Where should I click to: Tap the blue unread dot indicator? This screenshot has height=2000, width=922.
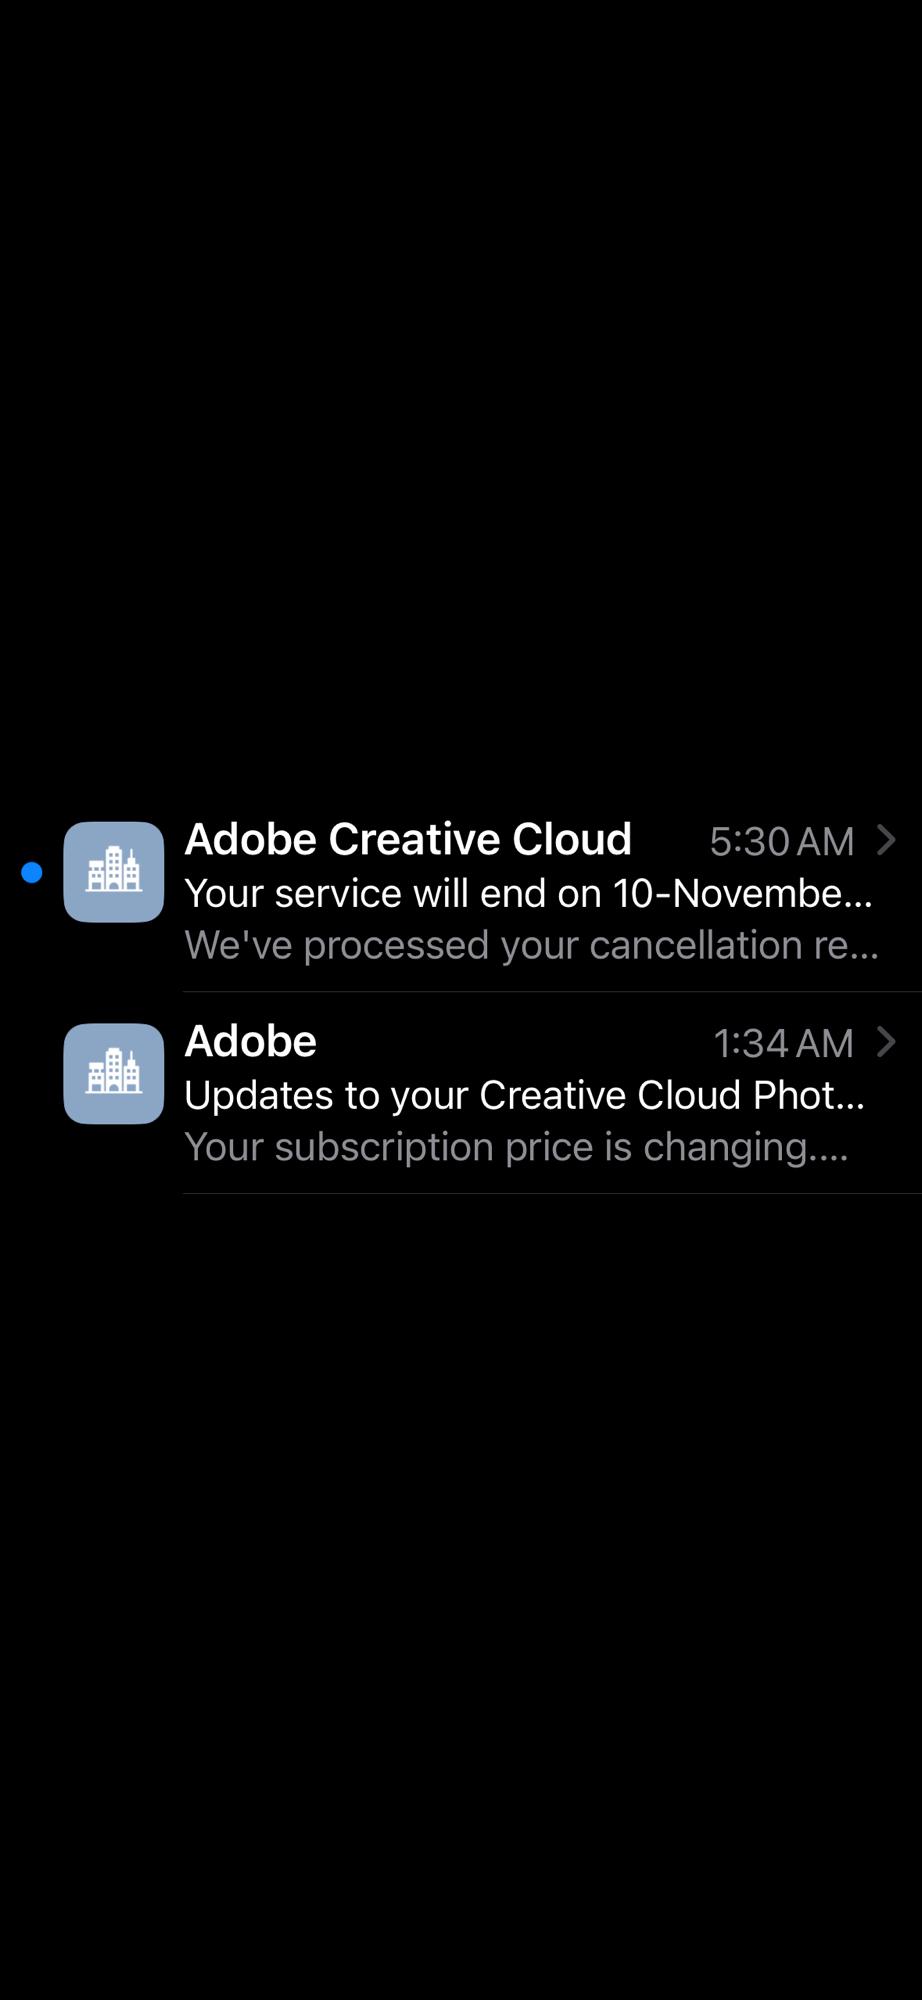[x=32, y=873]
